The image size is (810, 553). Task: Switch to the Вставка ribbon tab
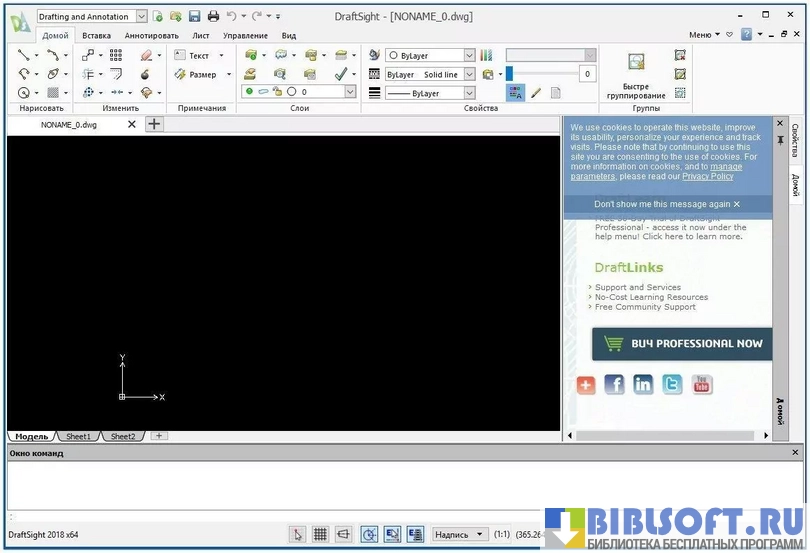tap(96, 35)
